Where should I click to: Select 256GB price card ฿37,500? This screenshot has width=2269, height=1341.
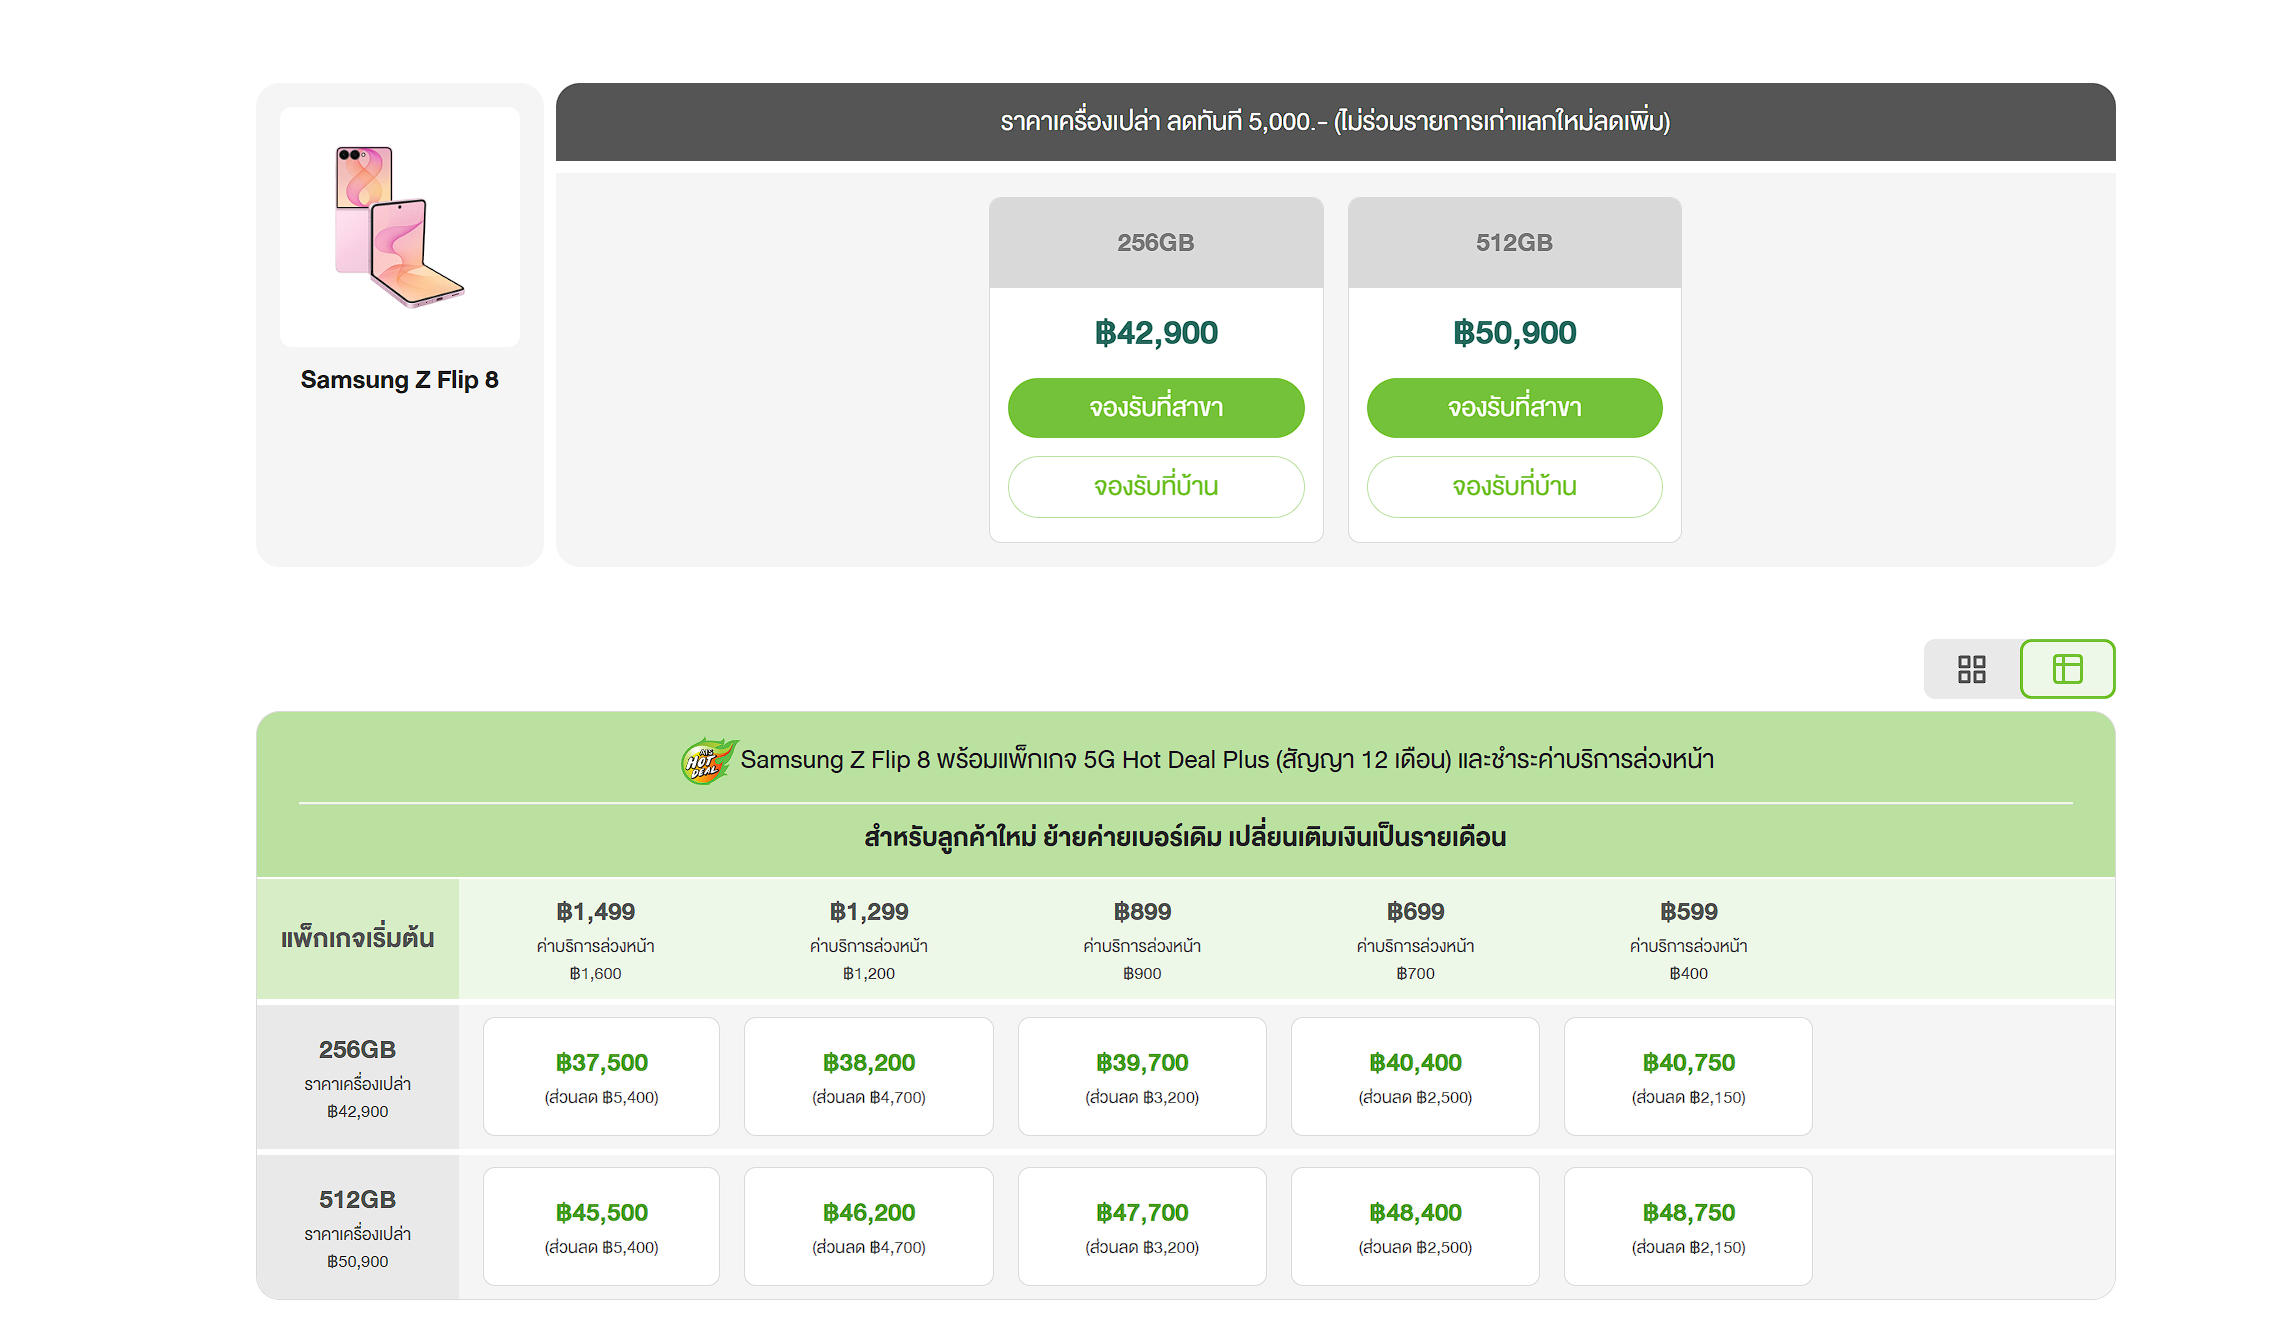[601, 1077]
